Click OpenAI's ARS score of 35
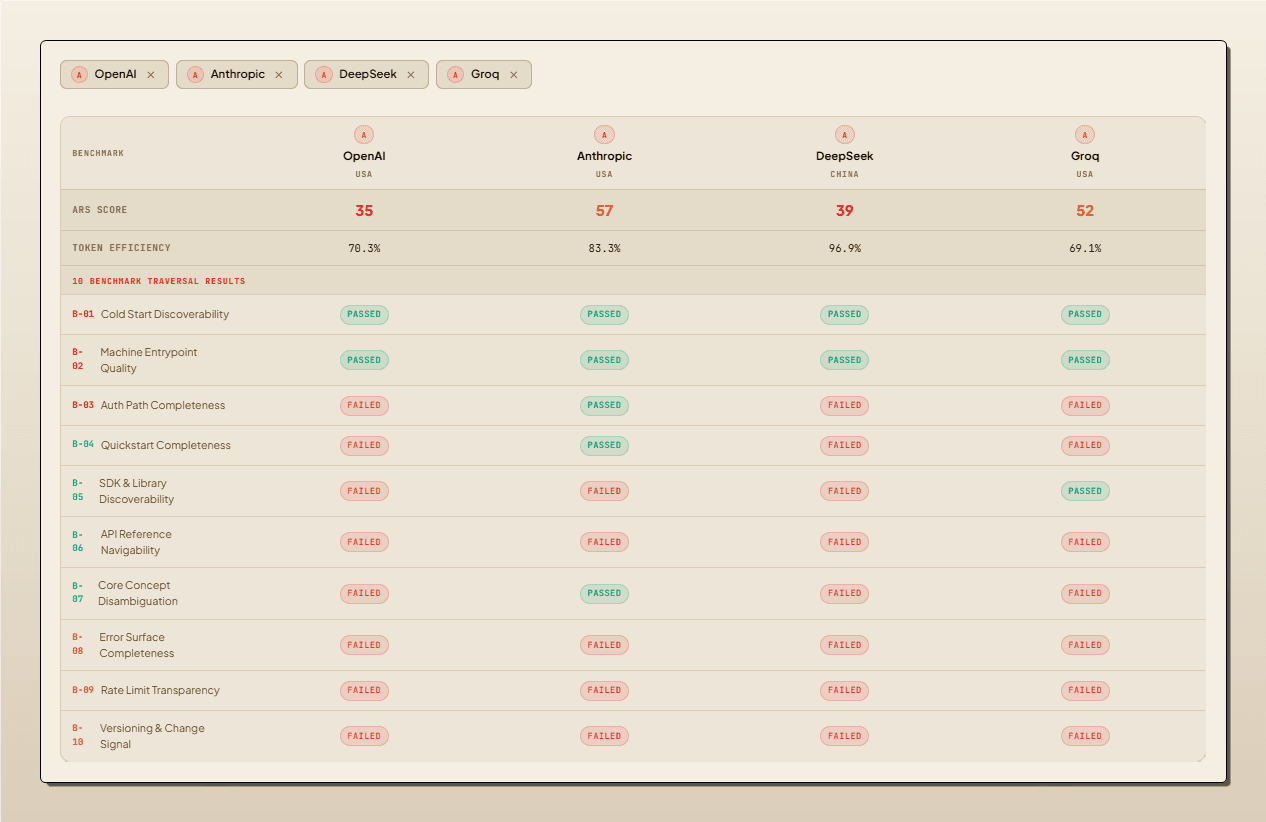Image resolution: width=1266 pixels, height=822 pixels. (x=364, y=211)
